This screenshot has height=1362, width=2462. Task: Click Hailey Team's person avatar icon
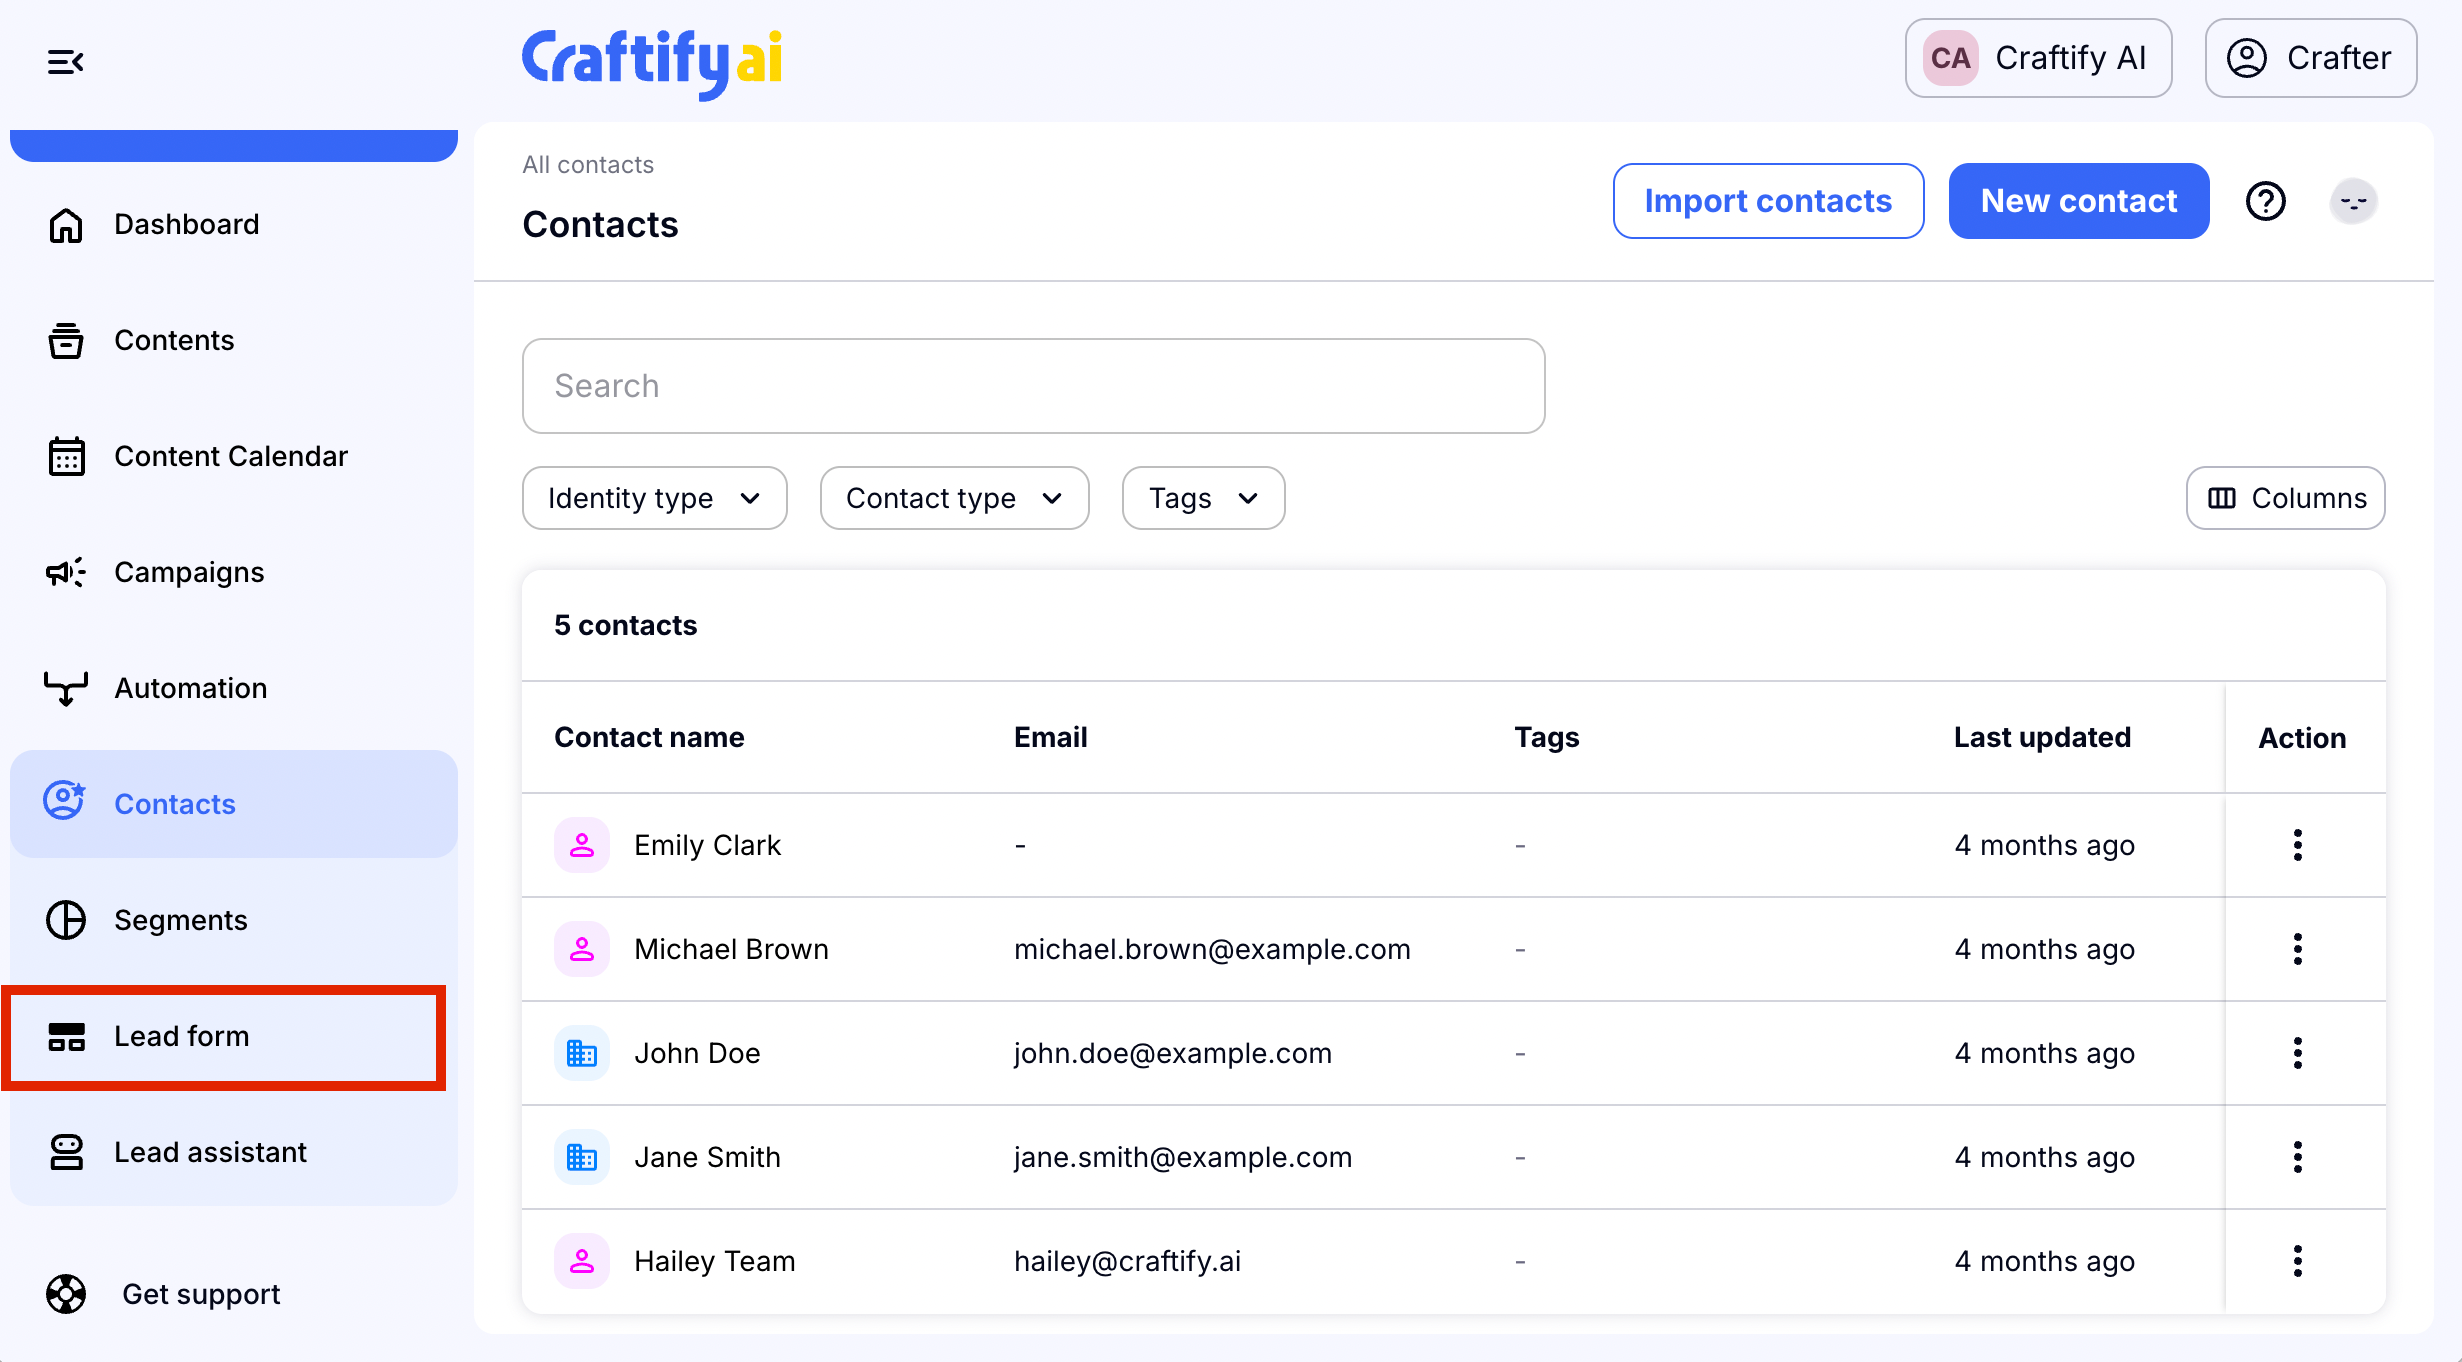click(582, 1261)
